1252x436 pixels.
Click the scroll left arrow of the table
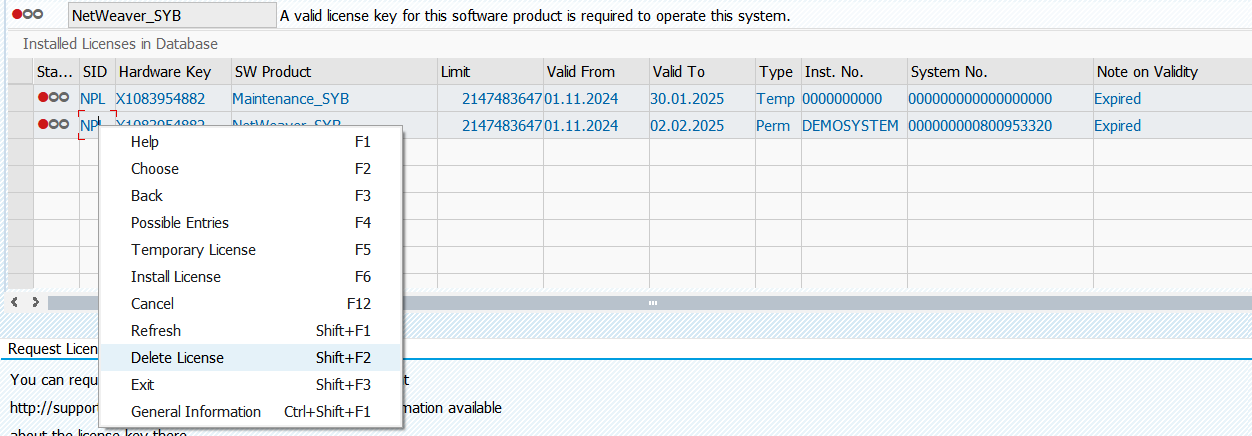(x=15, y=302)
